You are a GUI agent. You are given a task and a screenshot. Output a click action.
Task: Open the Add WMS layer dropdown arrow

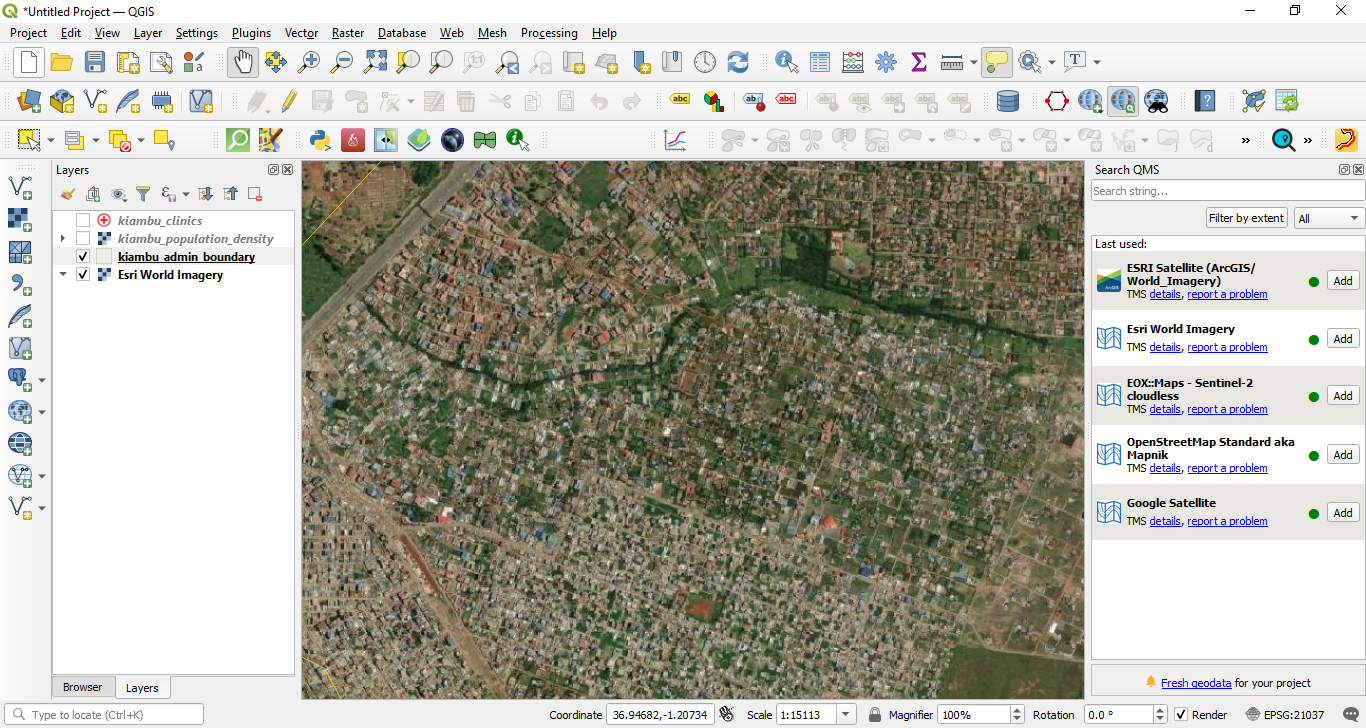(x=42, y=412)
